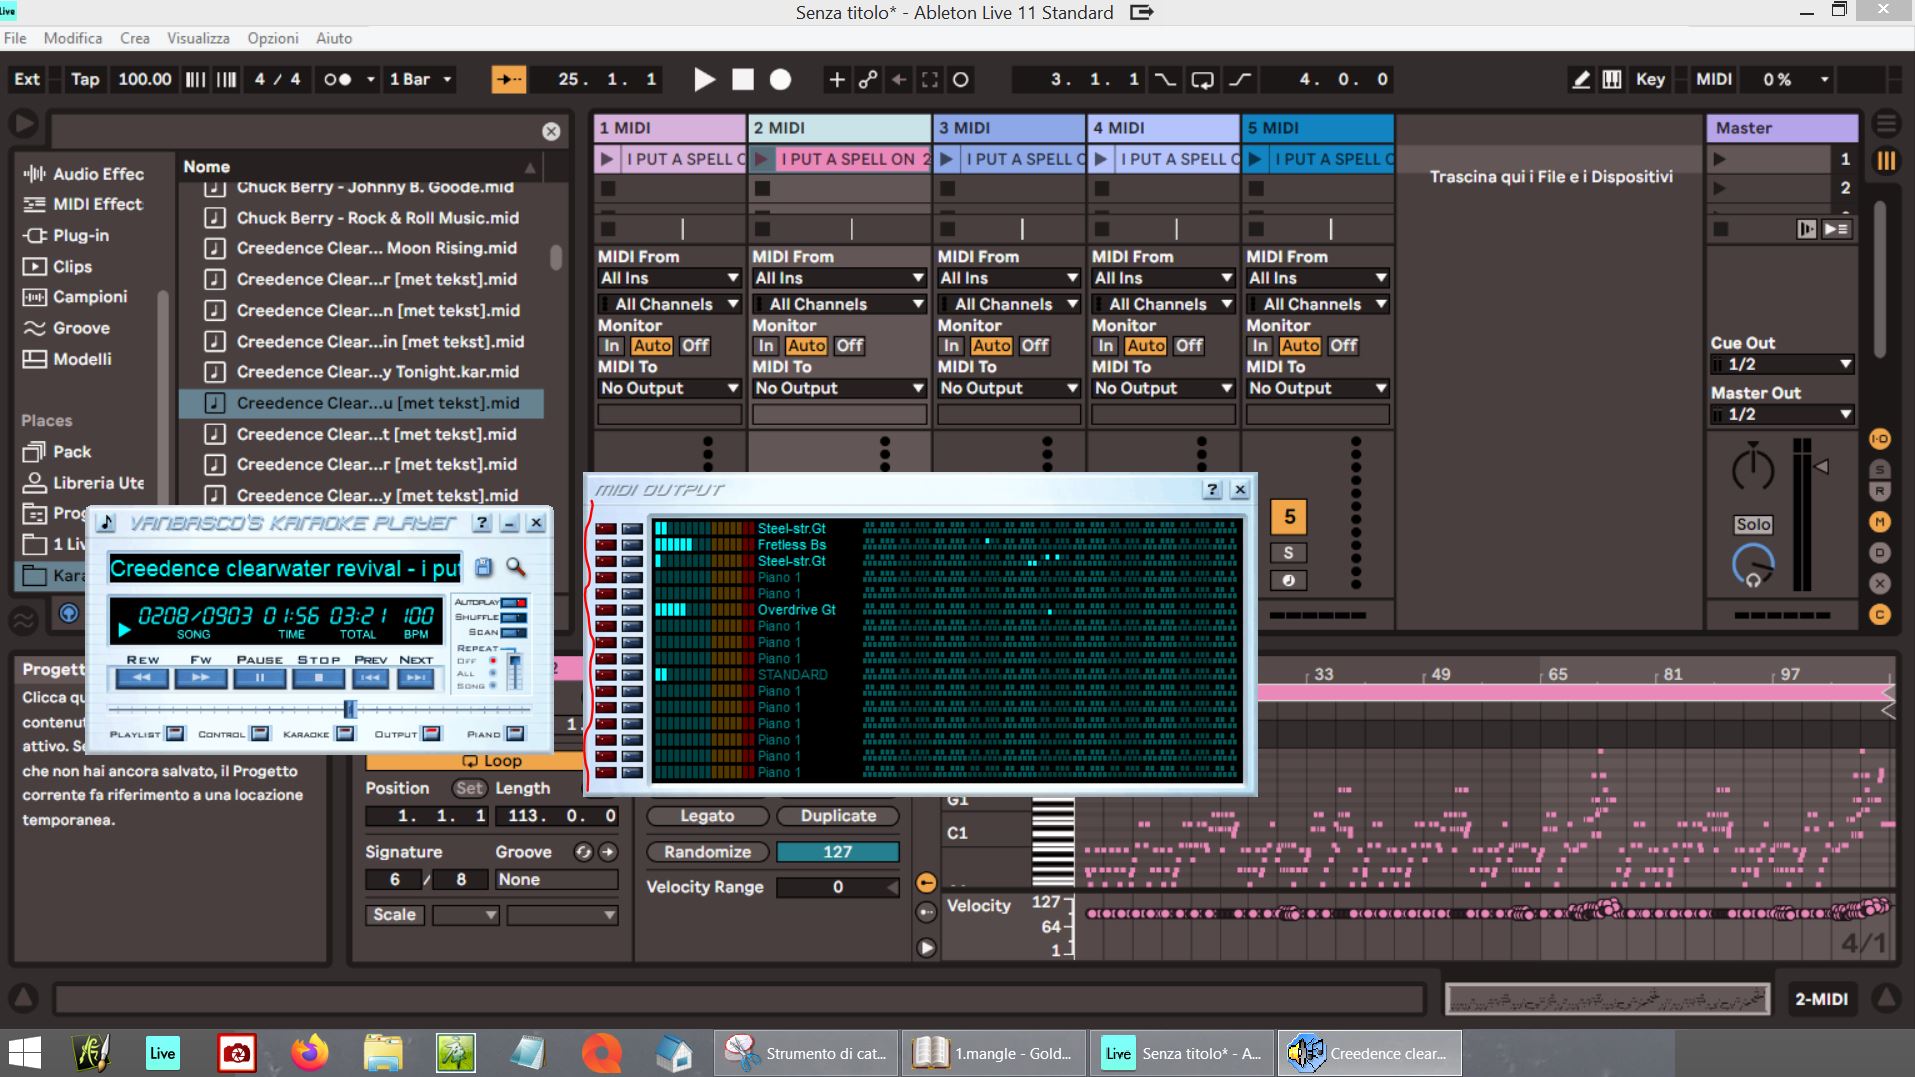
Task: Set track 3 Monitor to Off
Action: (x=1035, y=346)
